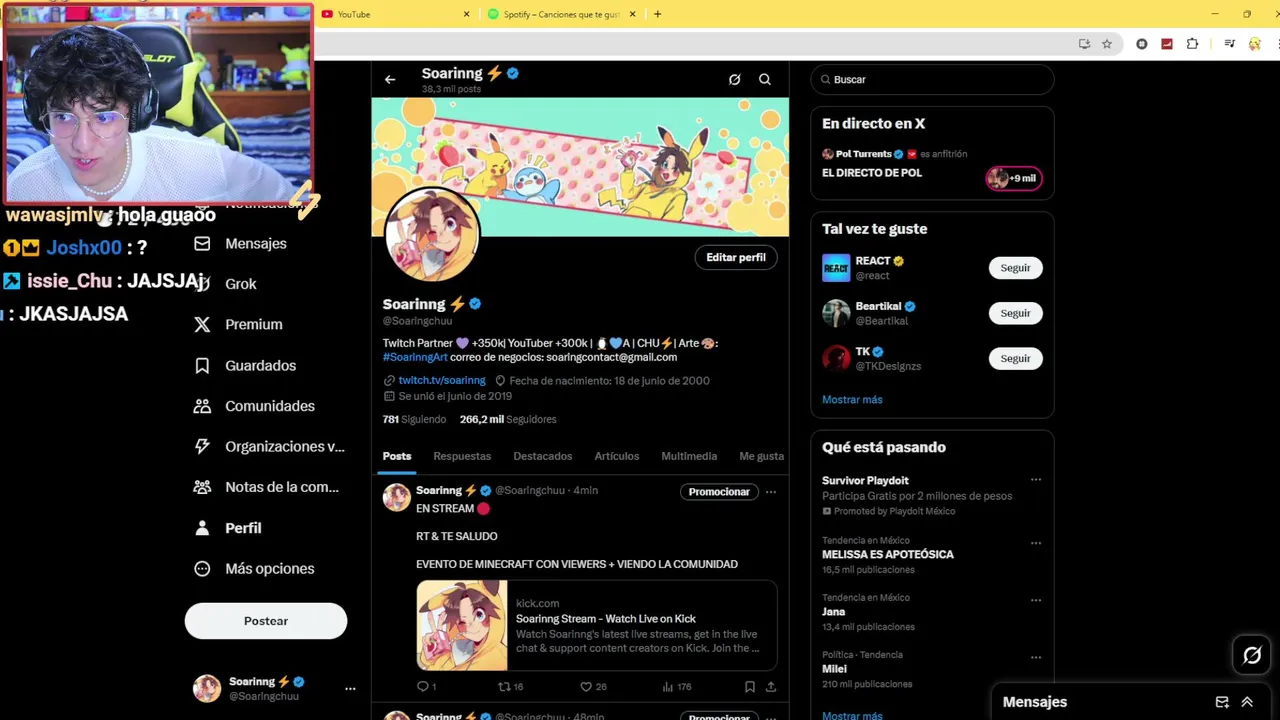Open Comunidades in the sidebar
This screenshot has height=720, width=1280.
point(254,406)
